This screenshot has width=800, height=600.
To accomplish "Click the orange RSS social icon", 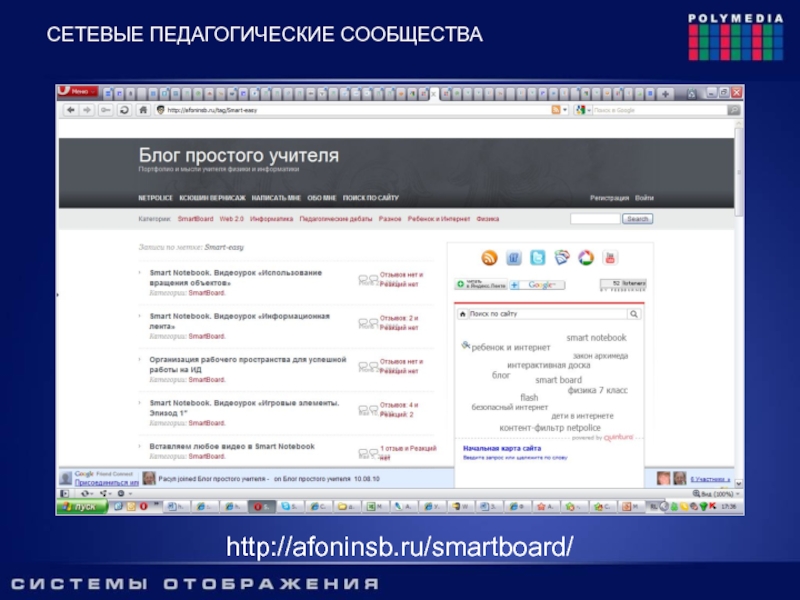I will pos(489,258).
